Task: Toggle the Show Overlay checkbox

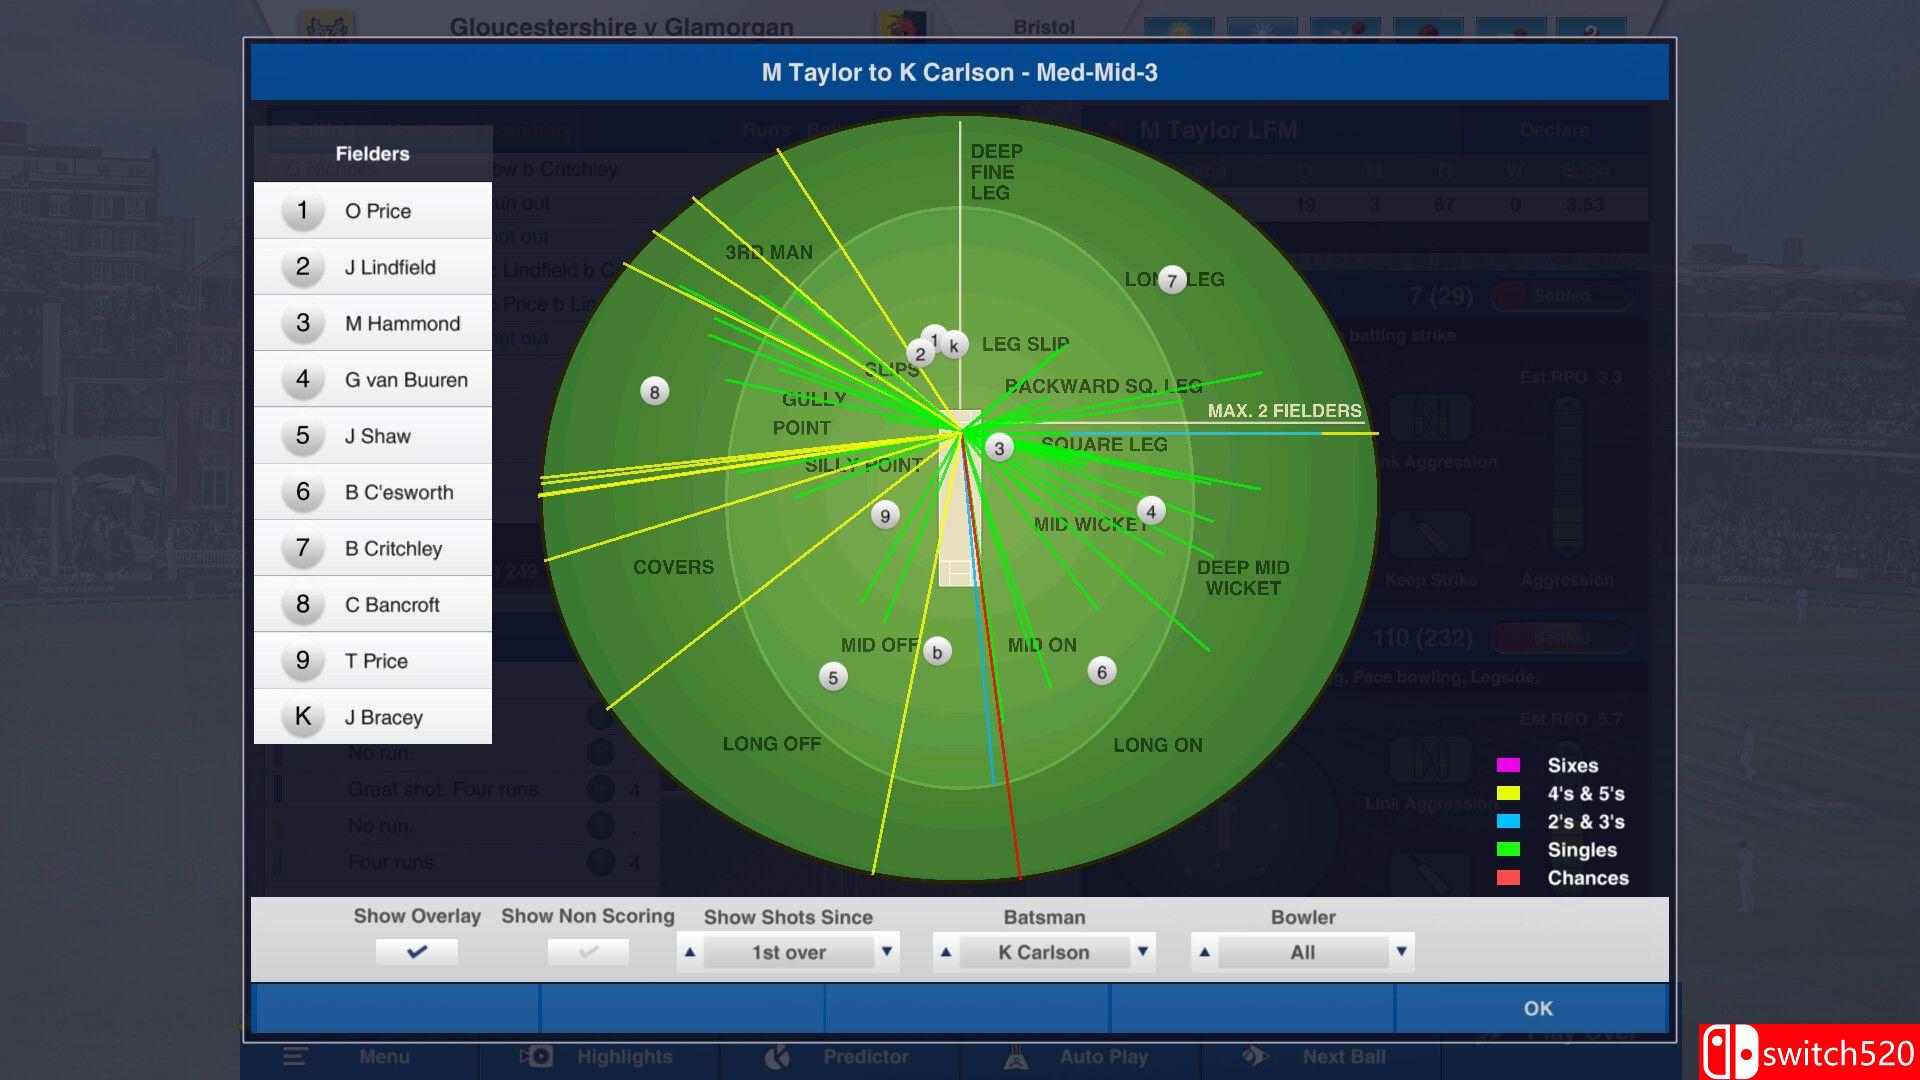Action: [x=417, y=952]
